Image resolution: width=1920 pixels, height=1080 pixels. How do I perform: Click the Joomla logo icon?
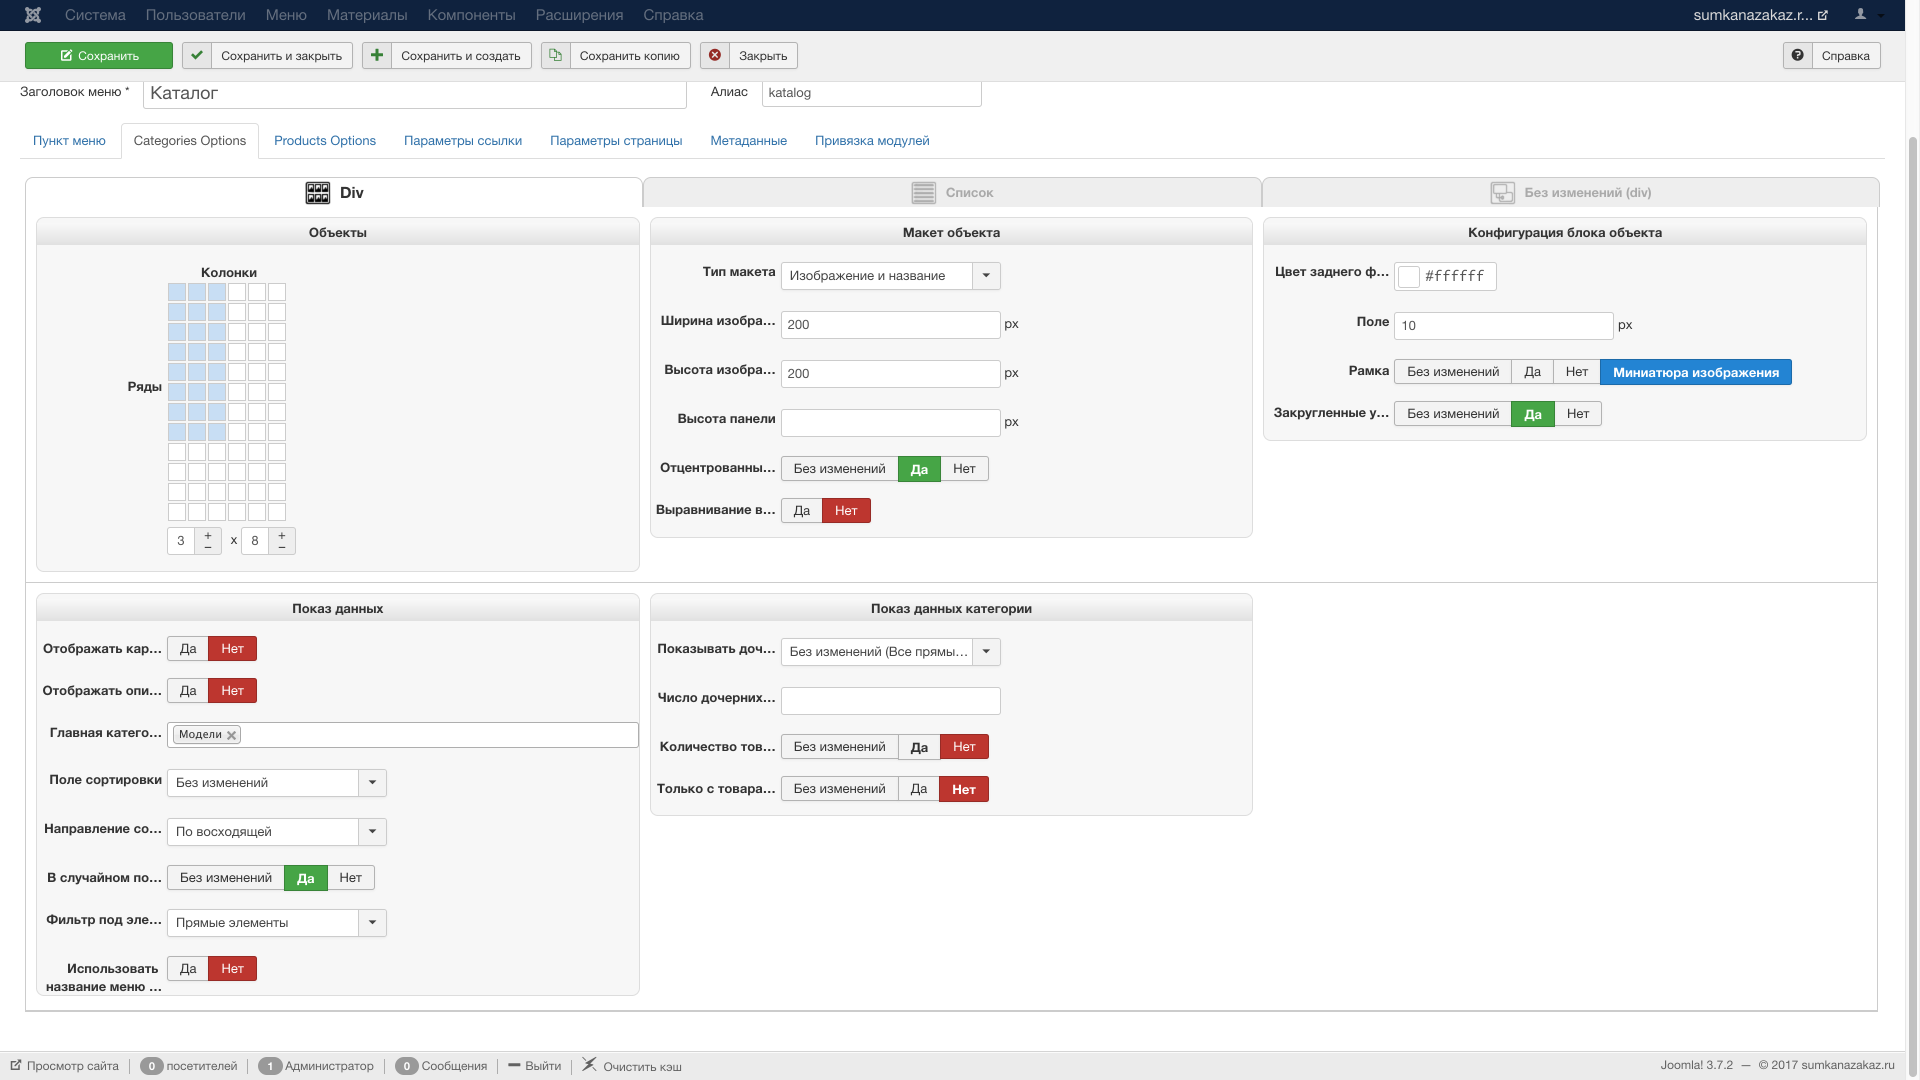tap(33, 15)
